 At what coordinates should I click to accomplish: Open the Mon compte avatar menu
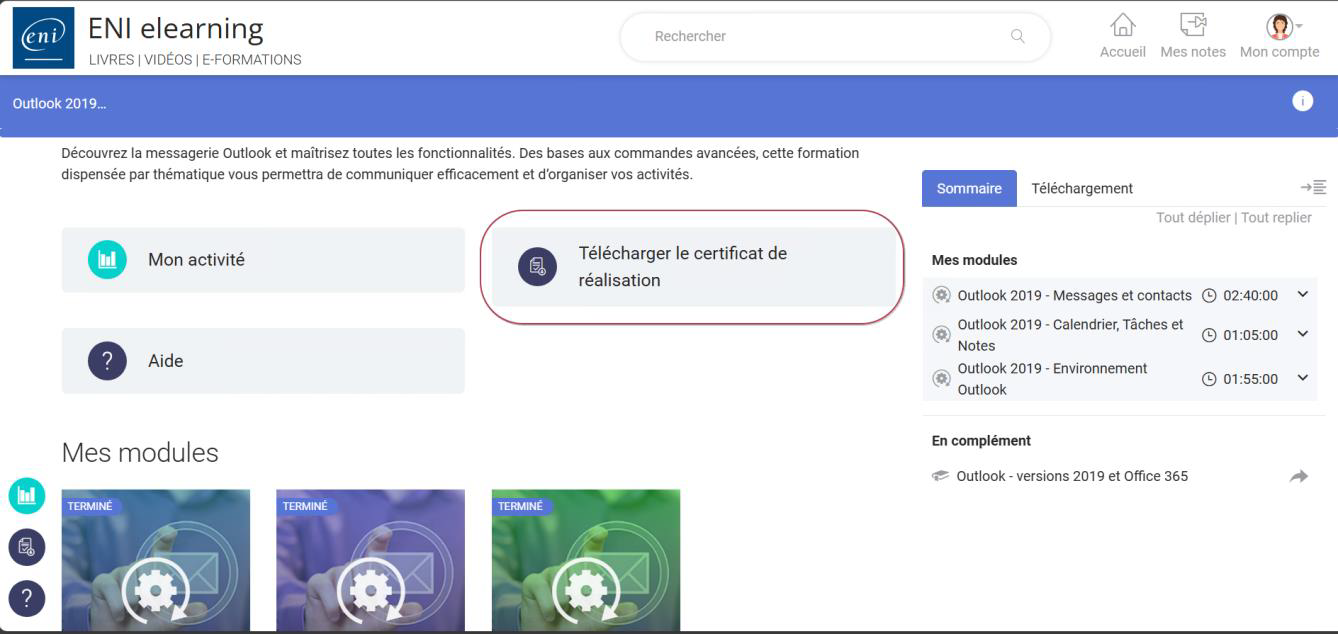pos(1279,27)
